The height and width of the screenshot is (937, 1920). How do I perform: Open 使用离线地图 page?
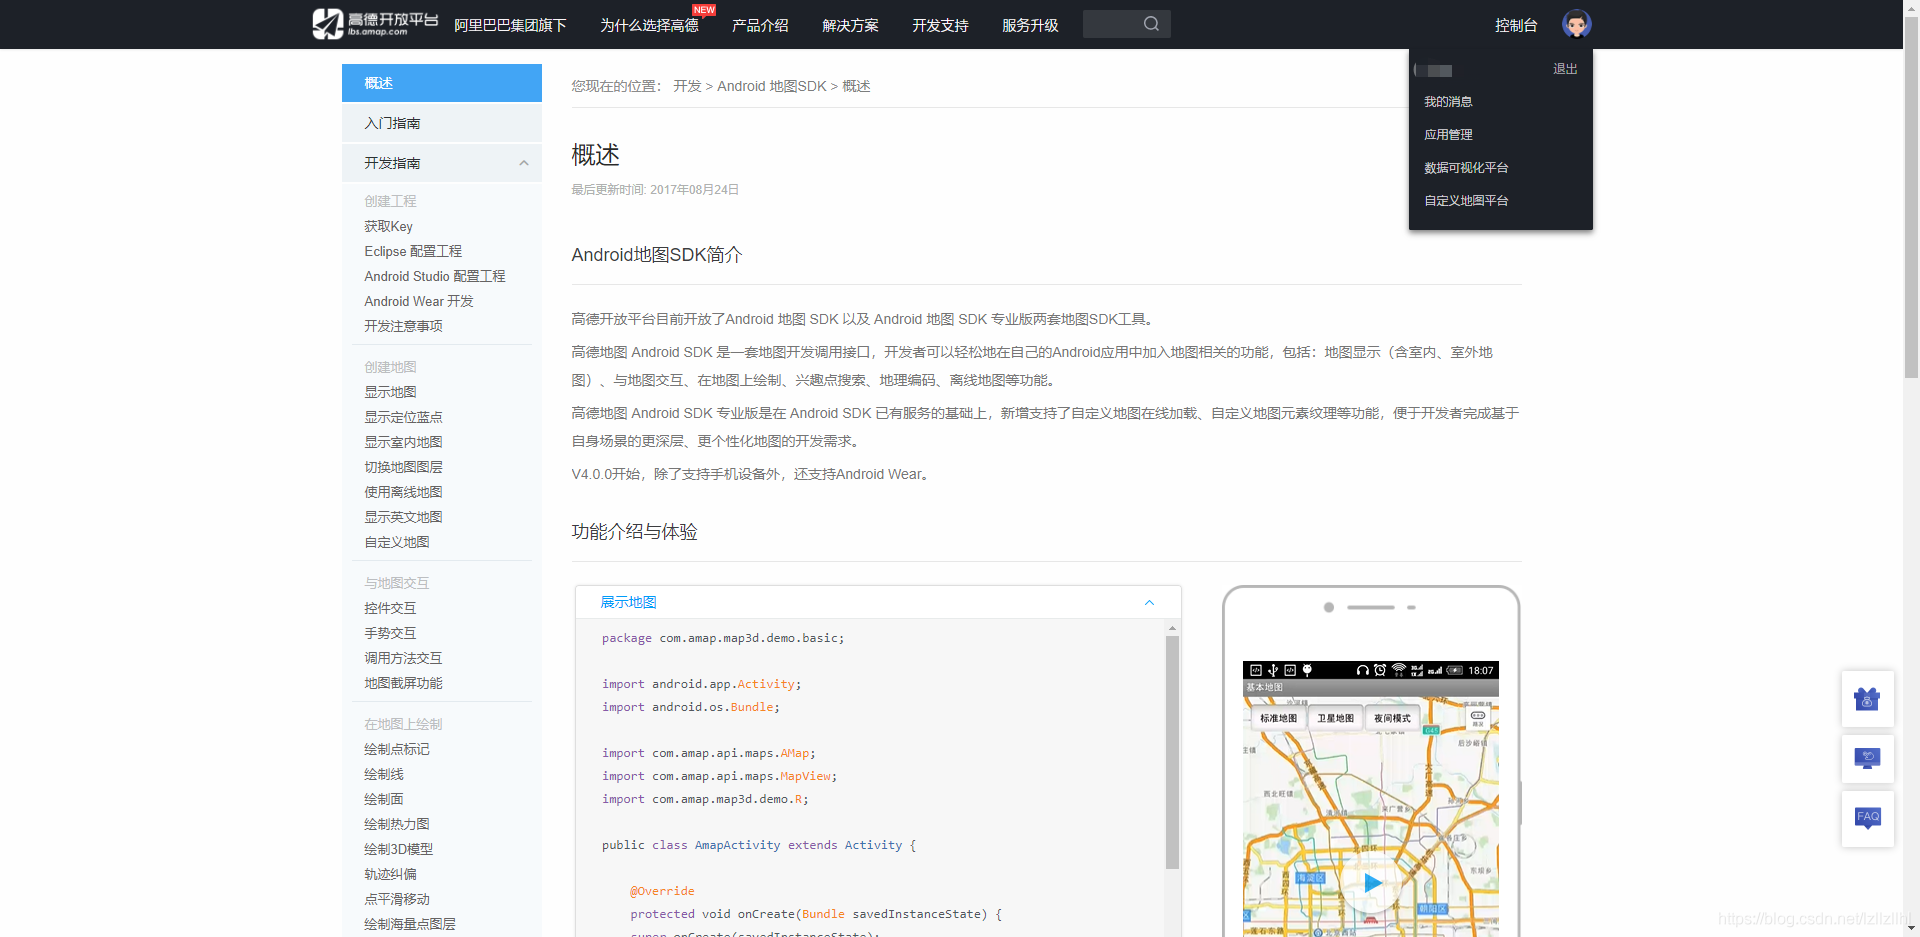[x=403, y=492]
